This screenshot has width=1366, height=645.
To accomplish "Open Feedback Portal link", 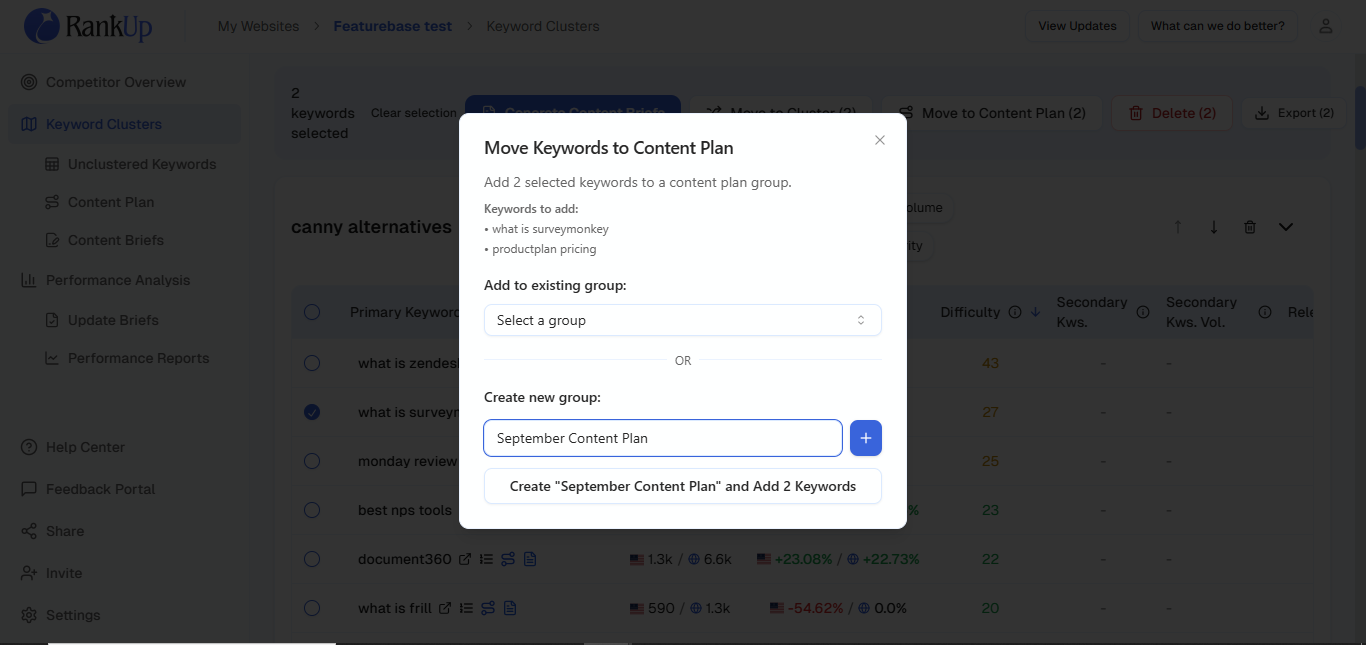I will click(x=100, y=489).
